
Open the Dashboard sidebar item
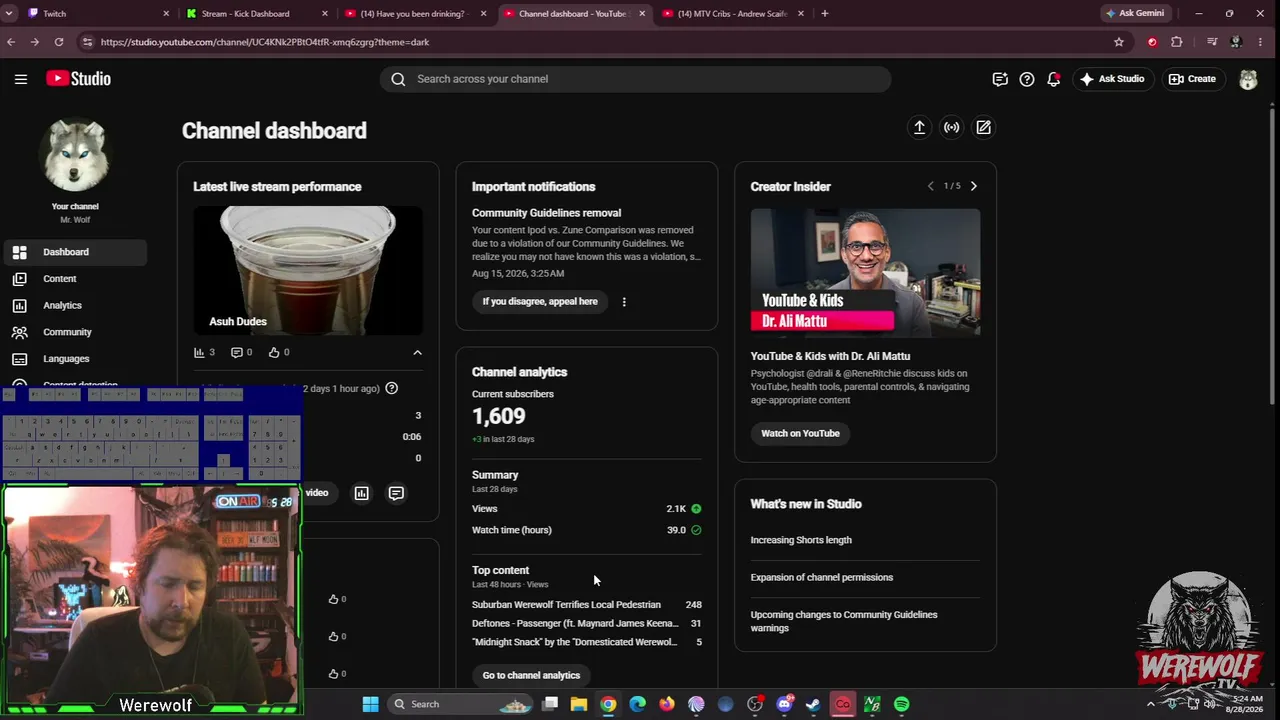[74, 252]
